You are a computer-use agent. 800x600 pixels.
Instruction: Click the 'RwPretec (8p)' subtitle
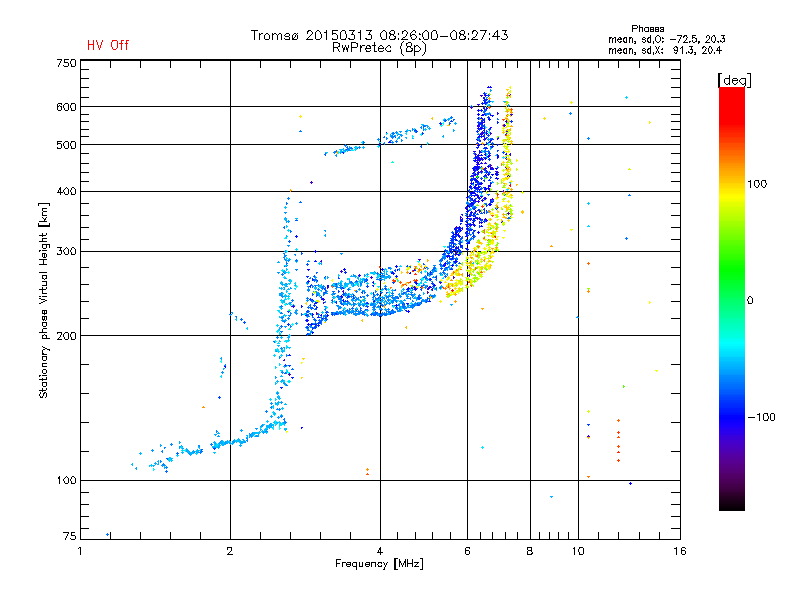pyautogui.click(x=380, y=48)
